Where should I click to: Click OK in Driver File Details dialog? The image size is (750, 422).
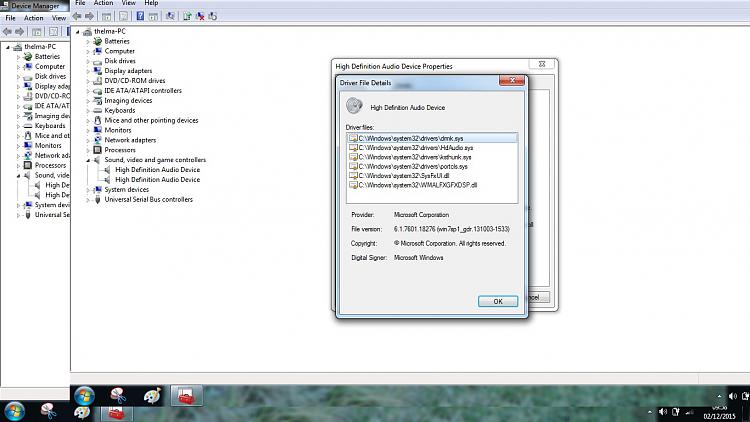pos(498,301)
